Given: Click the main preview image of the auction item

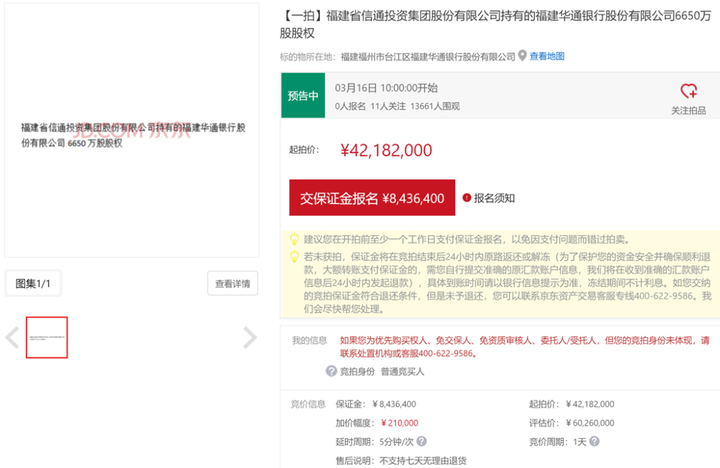Looking at the screenshot, I should pyautogui.click(x=132, y=135).
